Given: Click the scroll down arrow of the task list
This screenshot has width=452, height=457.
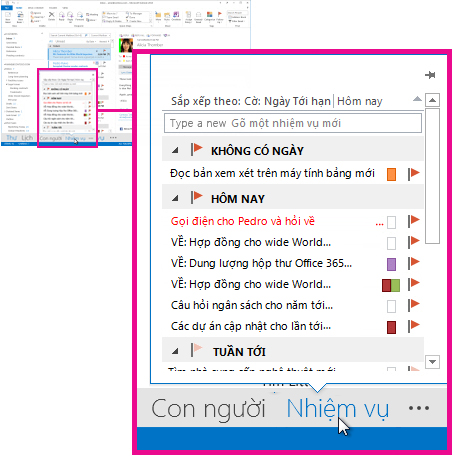Looking at the screenshot, I should [432, 362].
